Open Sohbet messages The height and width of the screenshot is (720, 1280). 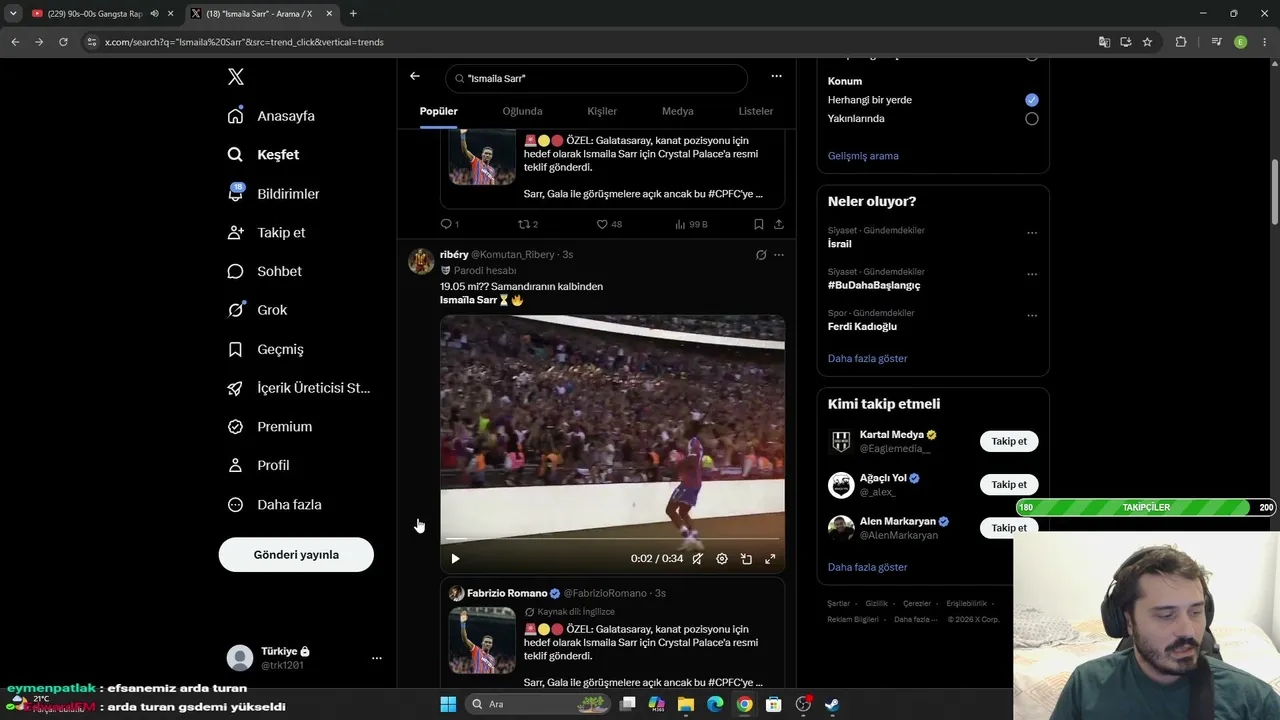pos(264,271)
